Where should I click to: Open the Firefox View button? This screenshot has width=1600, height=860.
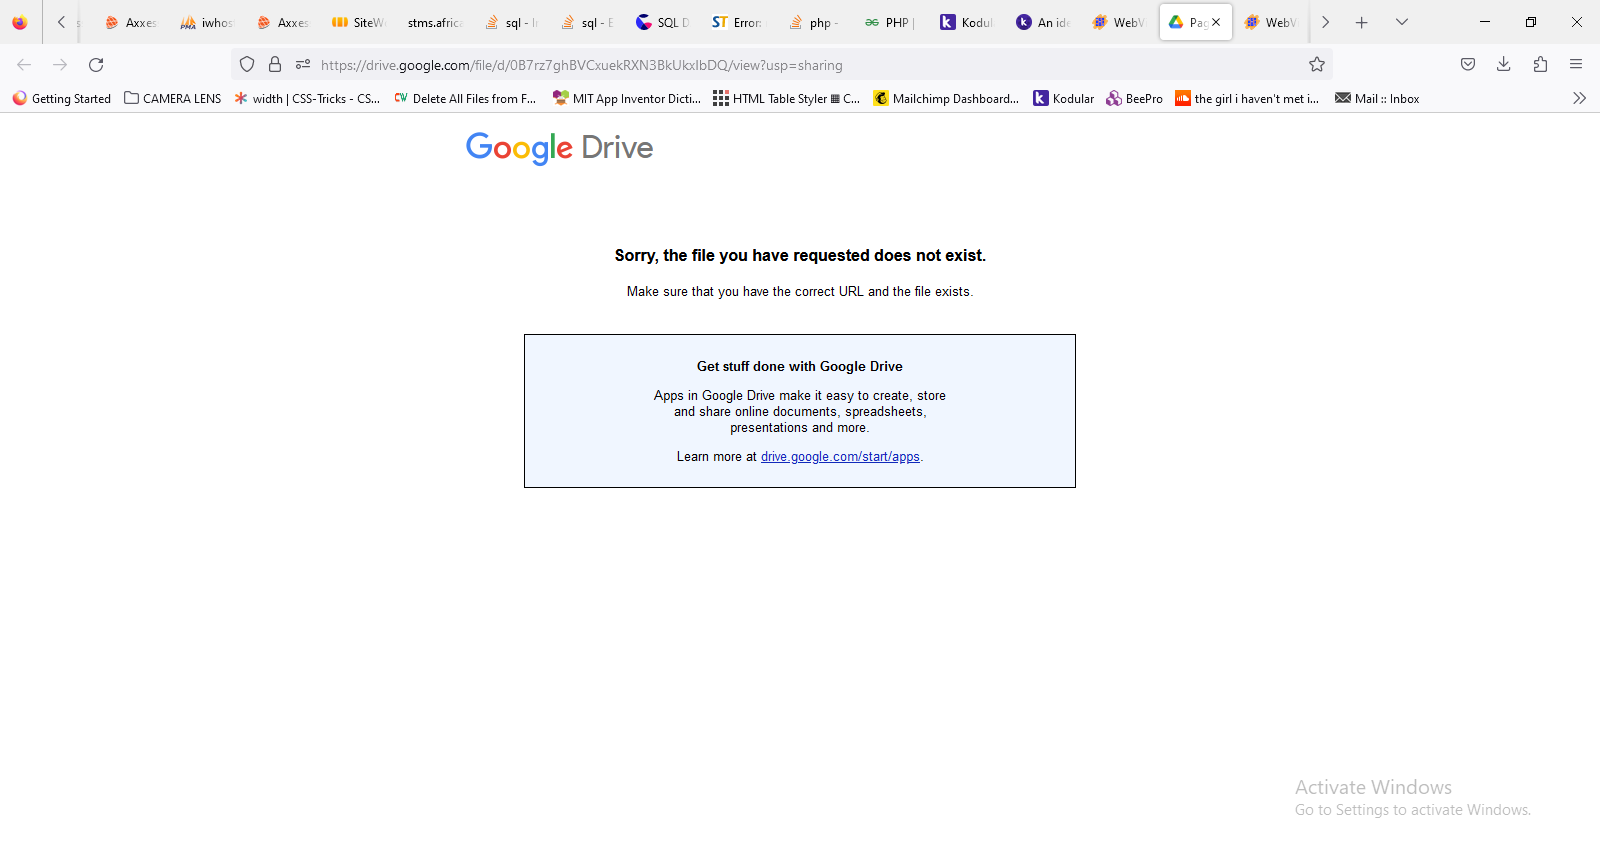pos(20,22)
